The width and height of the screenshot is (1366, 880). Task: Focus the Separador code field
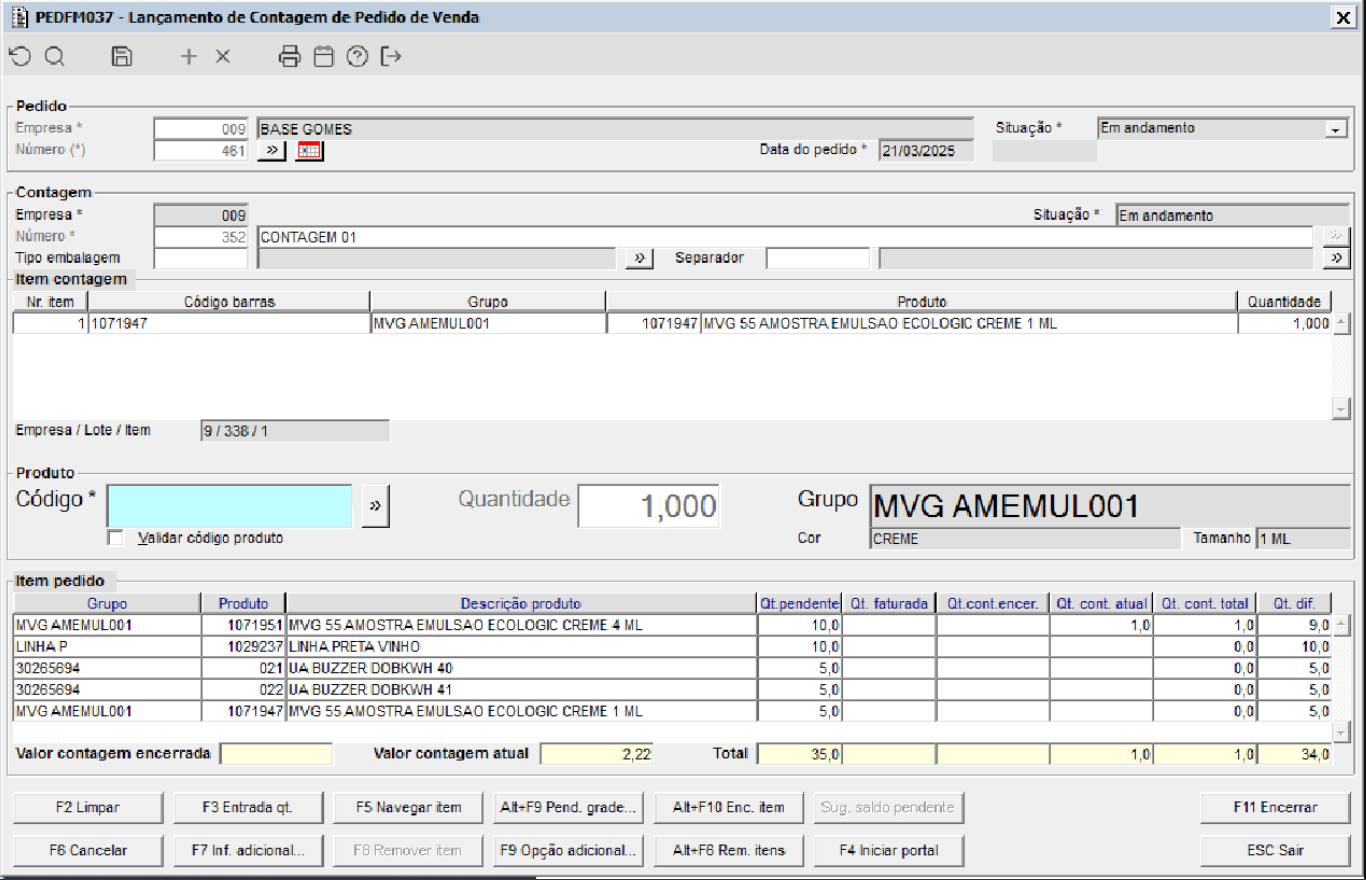point(818,258)
